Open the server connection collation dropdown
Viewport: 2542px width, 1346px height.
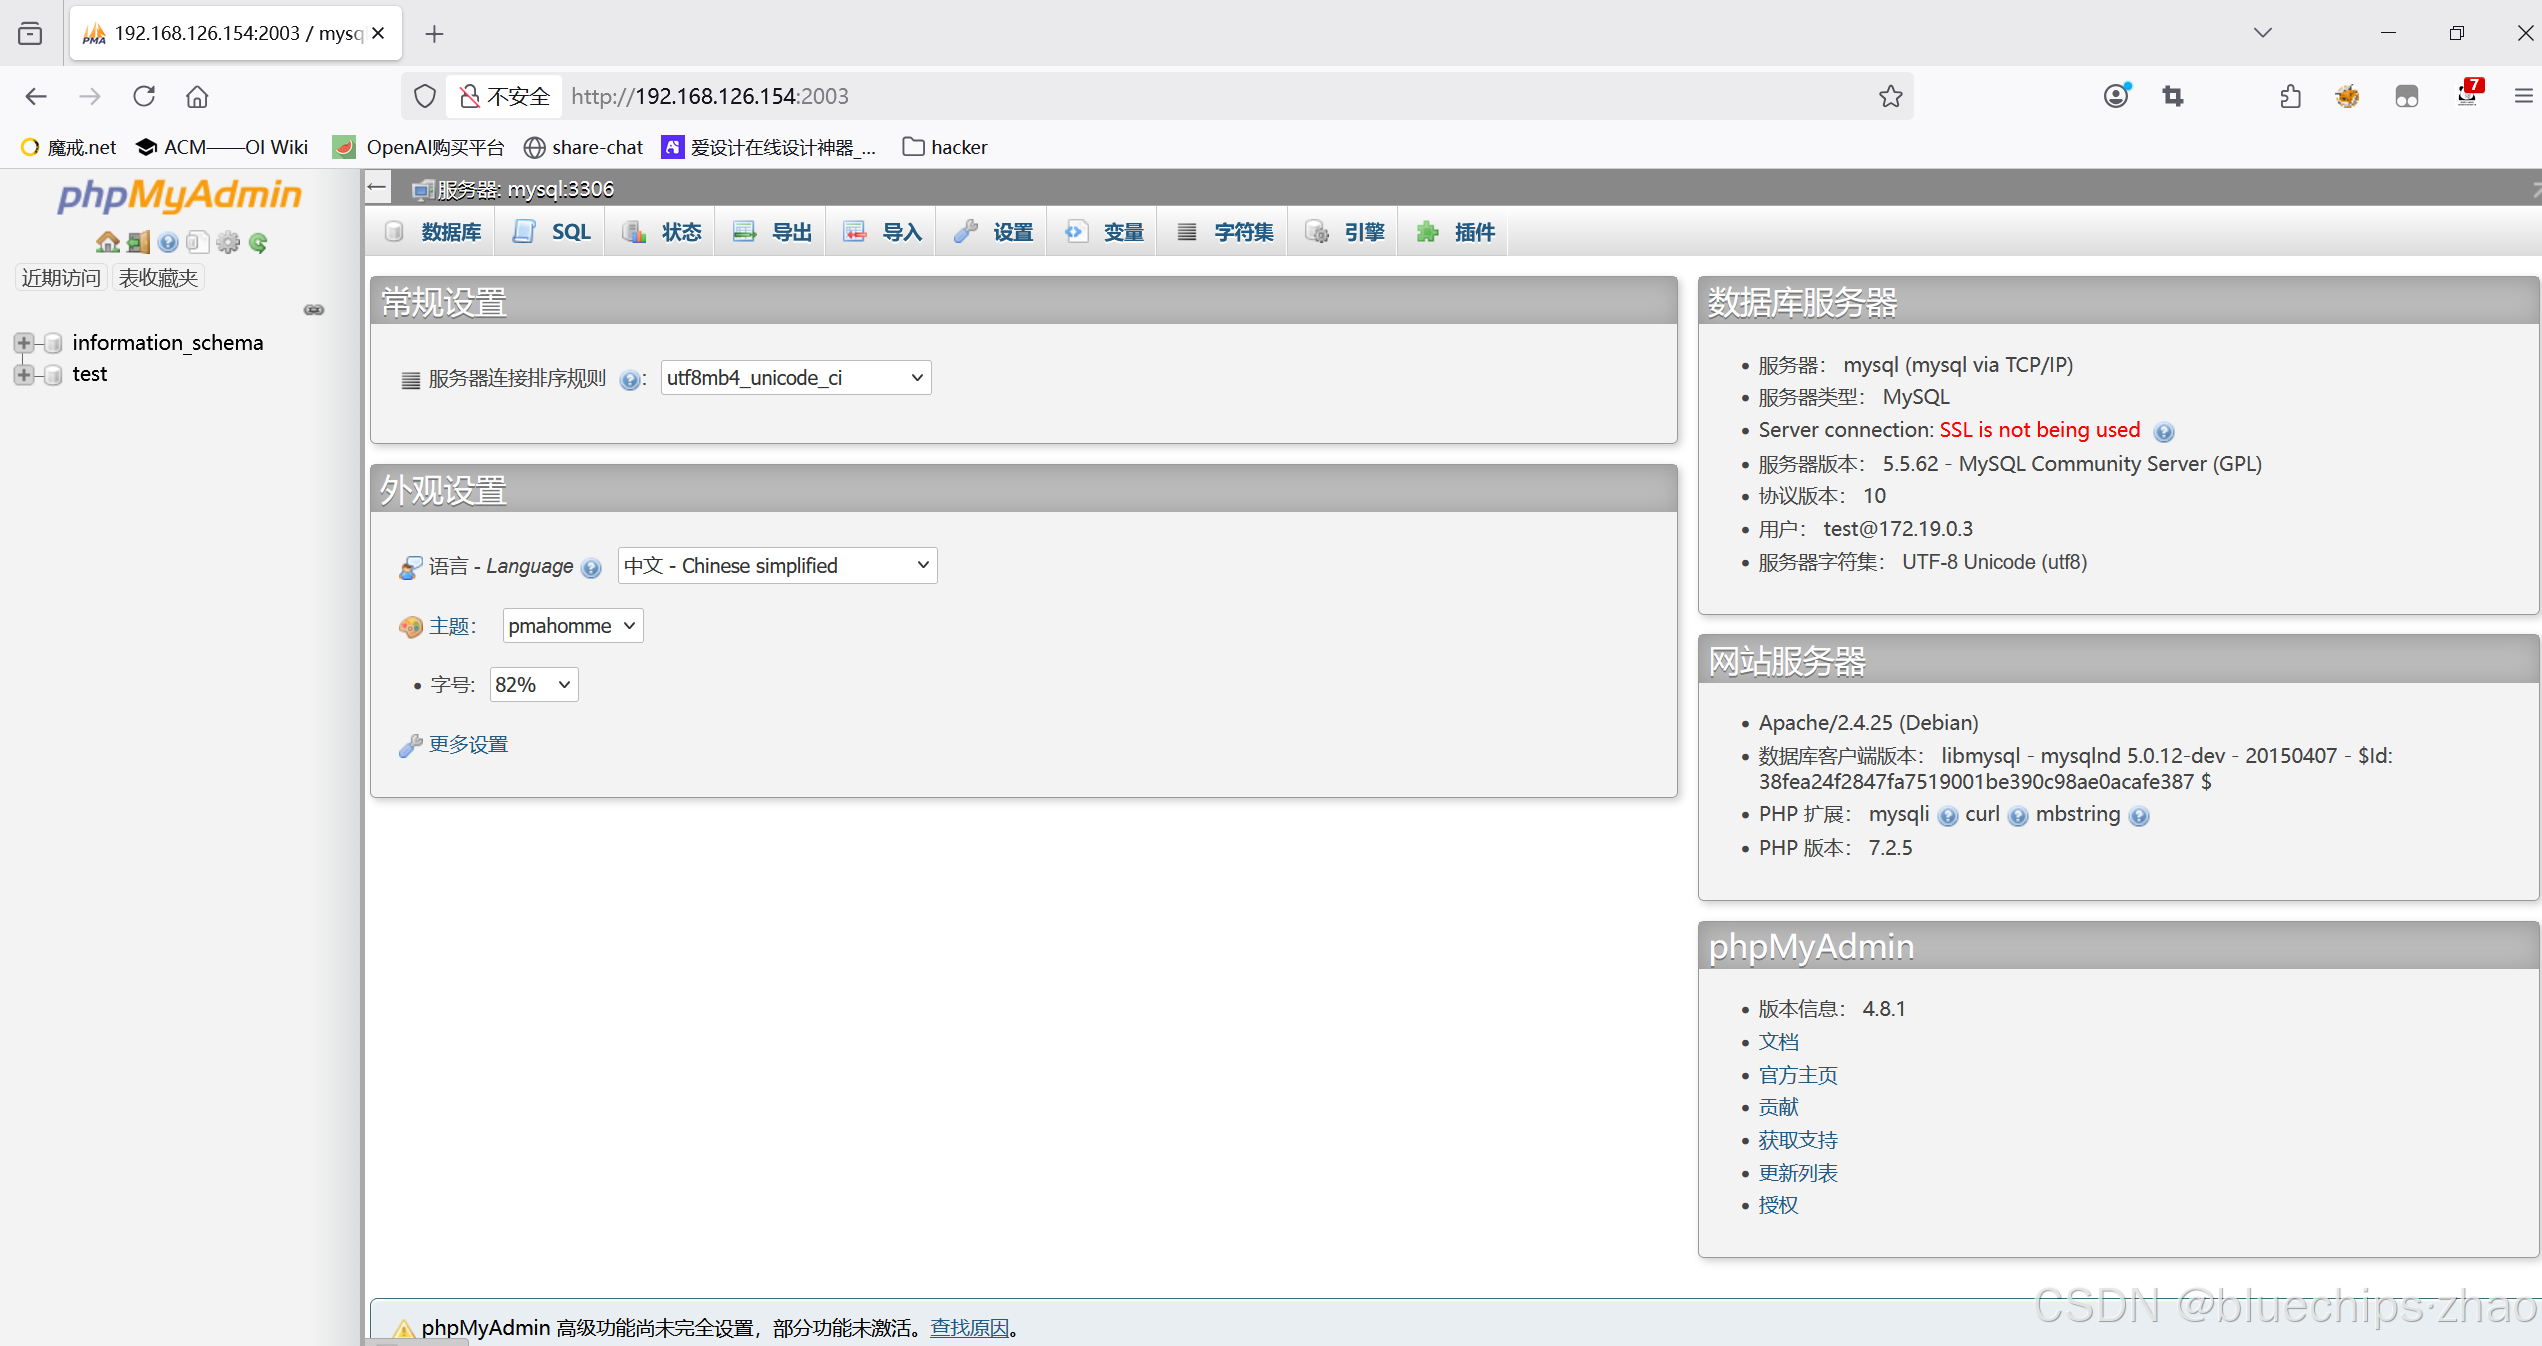pos(795,378)
